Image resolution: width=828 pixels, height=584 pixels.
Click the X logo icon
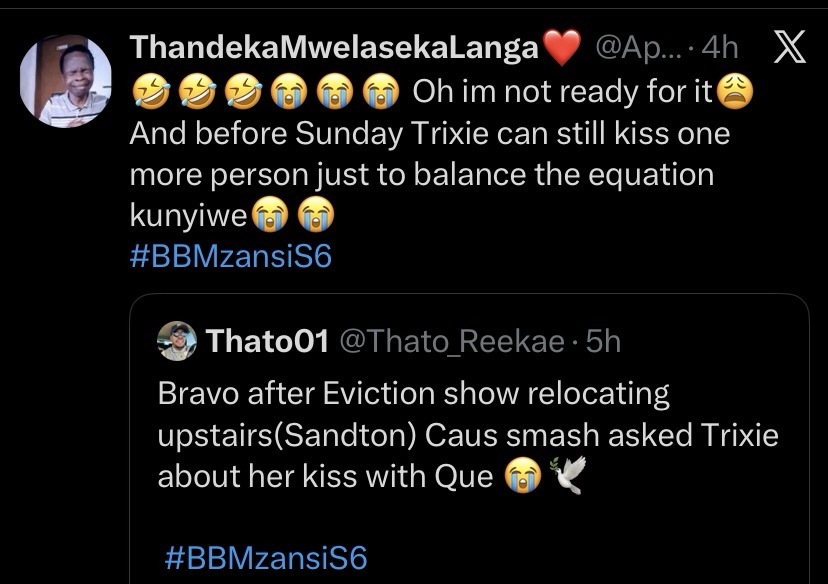(x=789, y=48)
